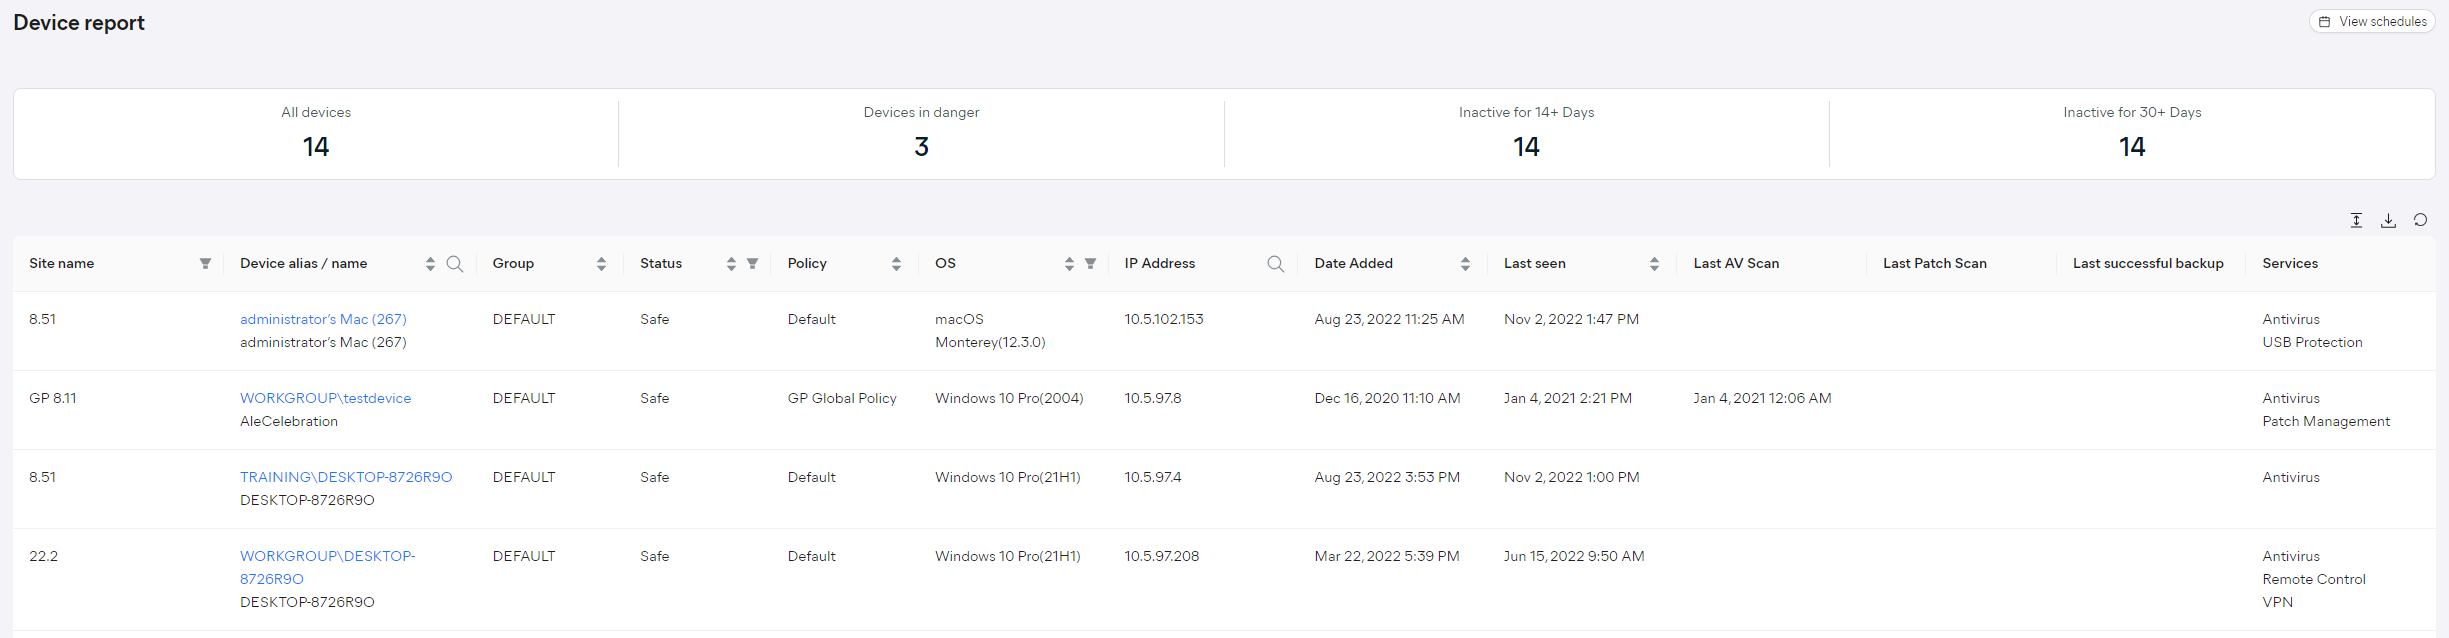The height and width of the screenshot is (638, 2449).
Task: Click last AV scan Jan 4, 2021 12:06 AM
Action: [x=1762, y=398]
